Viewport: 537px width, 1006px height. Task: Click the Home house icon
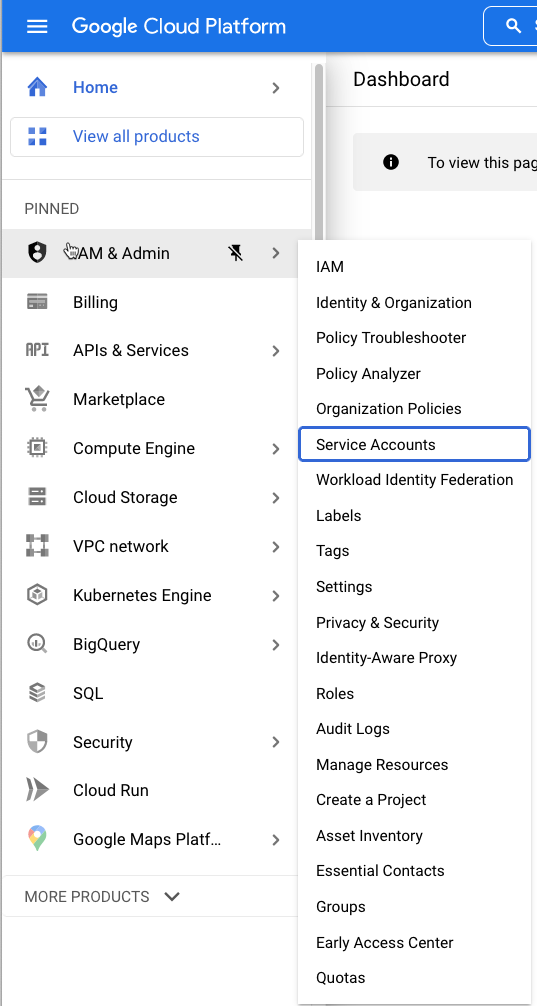(37, 87)
